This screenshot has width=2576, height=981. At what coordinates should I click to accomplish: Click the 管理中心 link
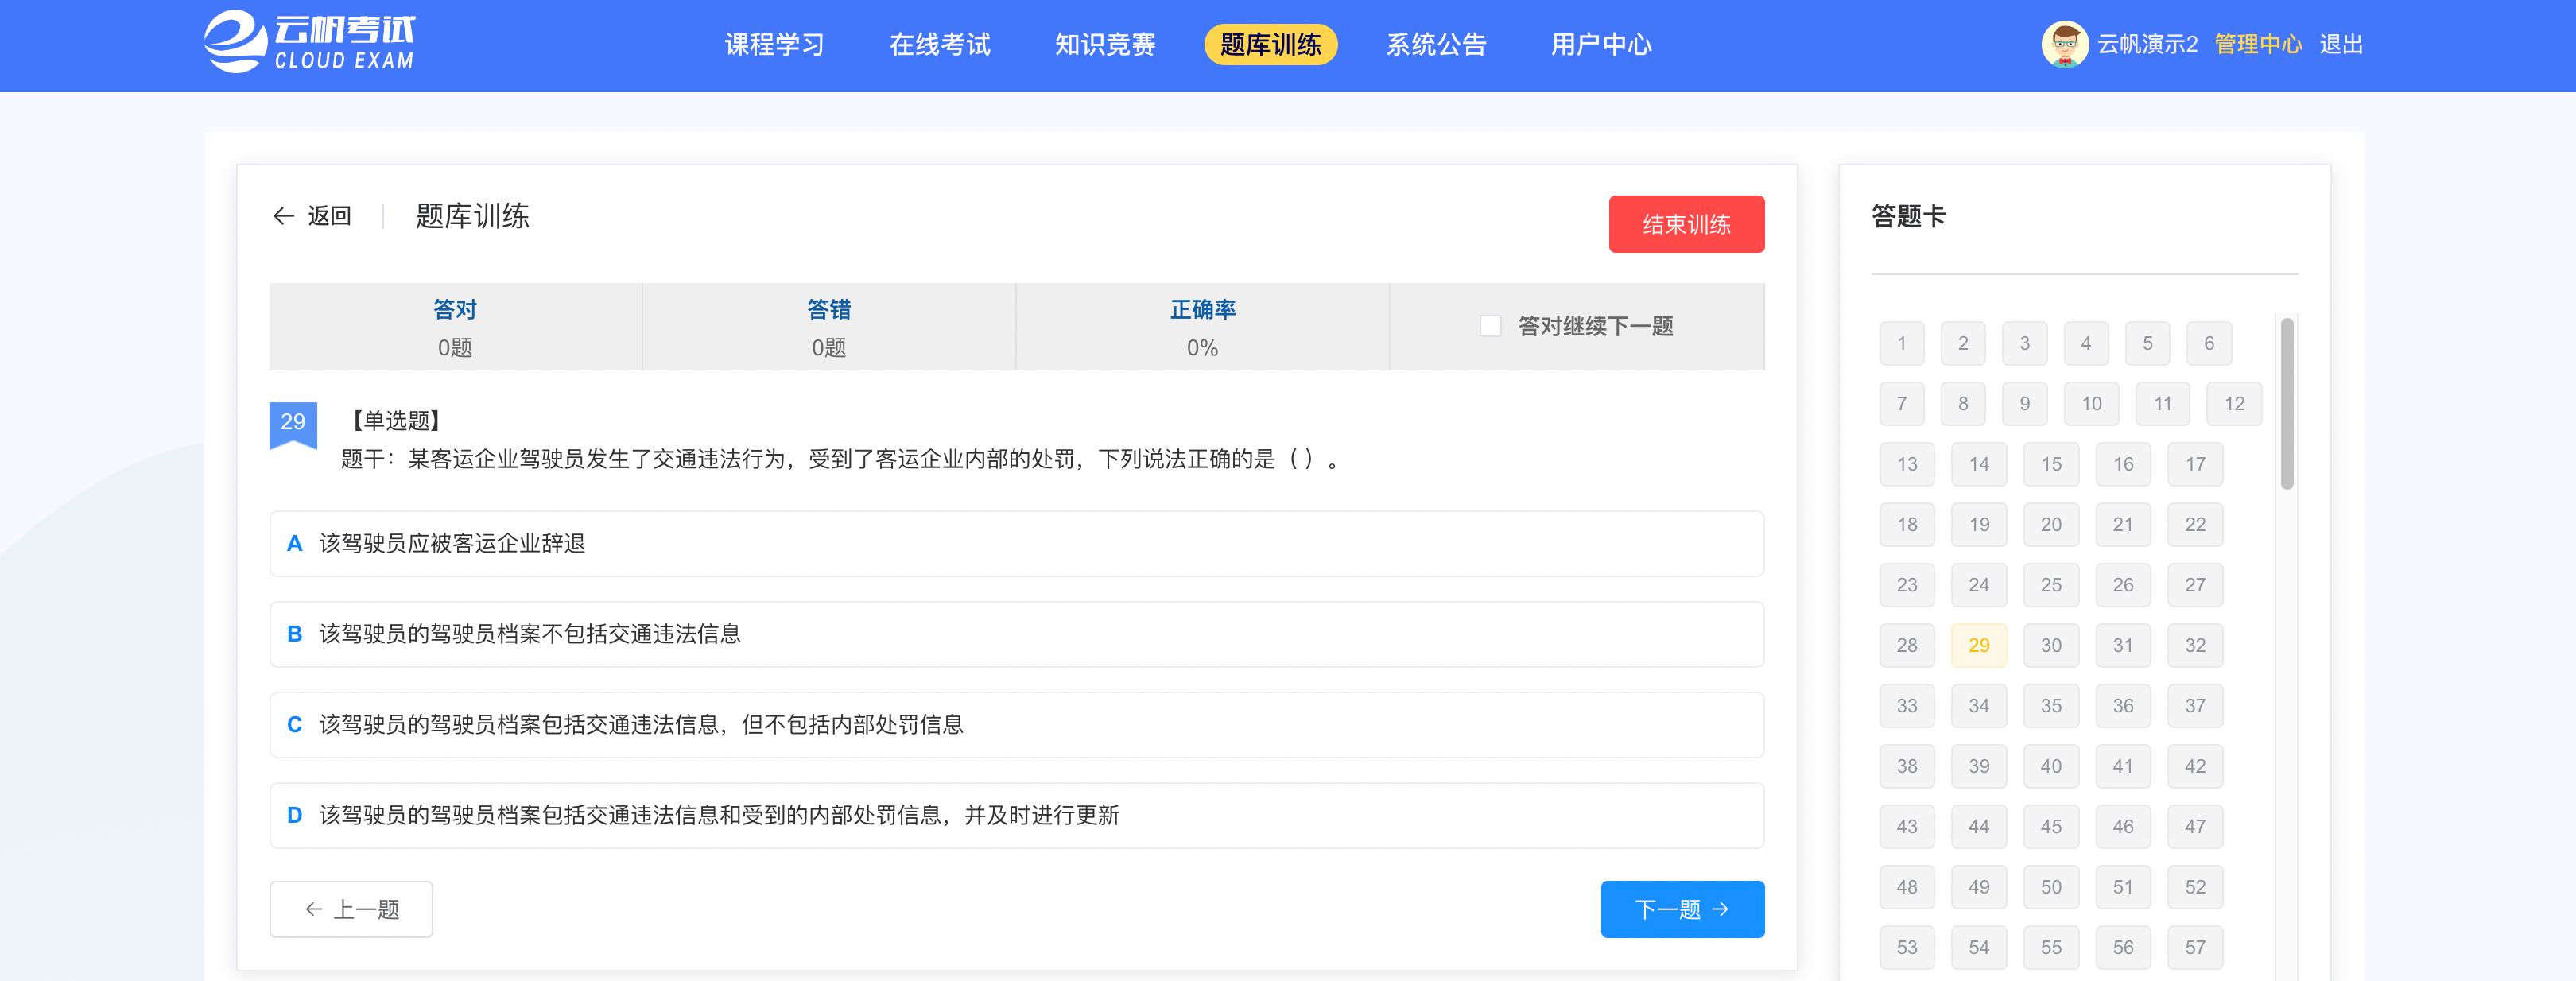click(2257, 45)
